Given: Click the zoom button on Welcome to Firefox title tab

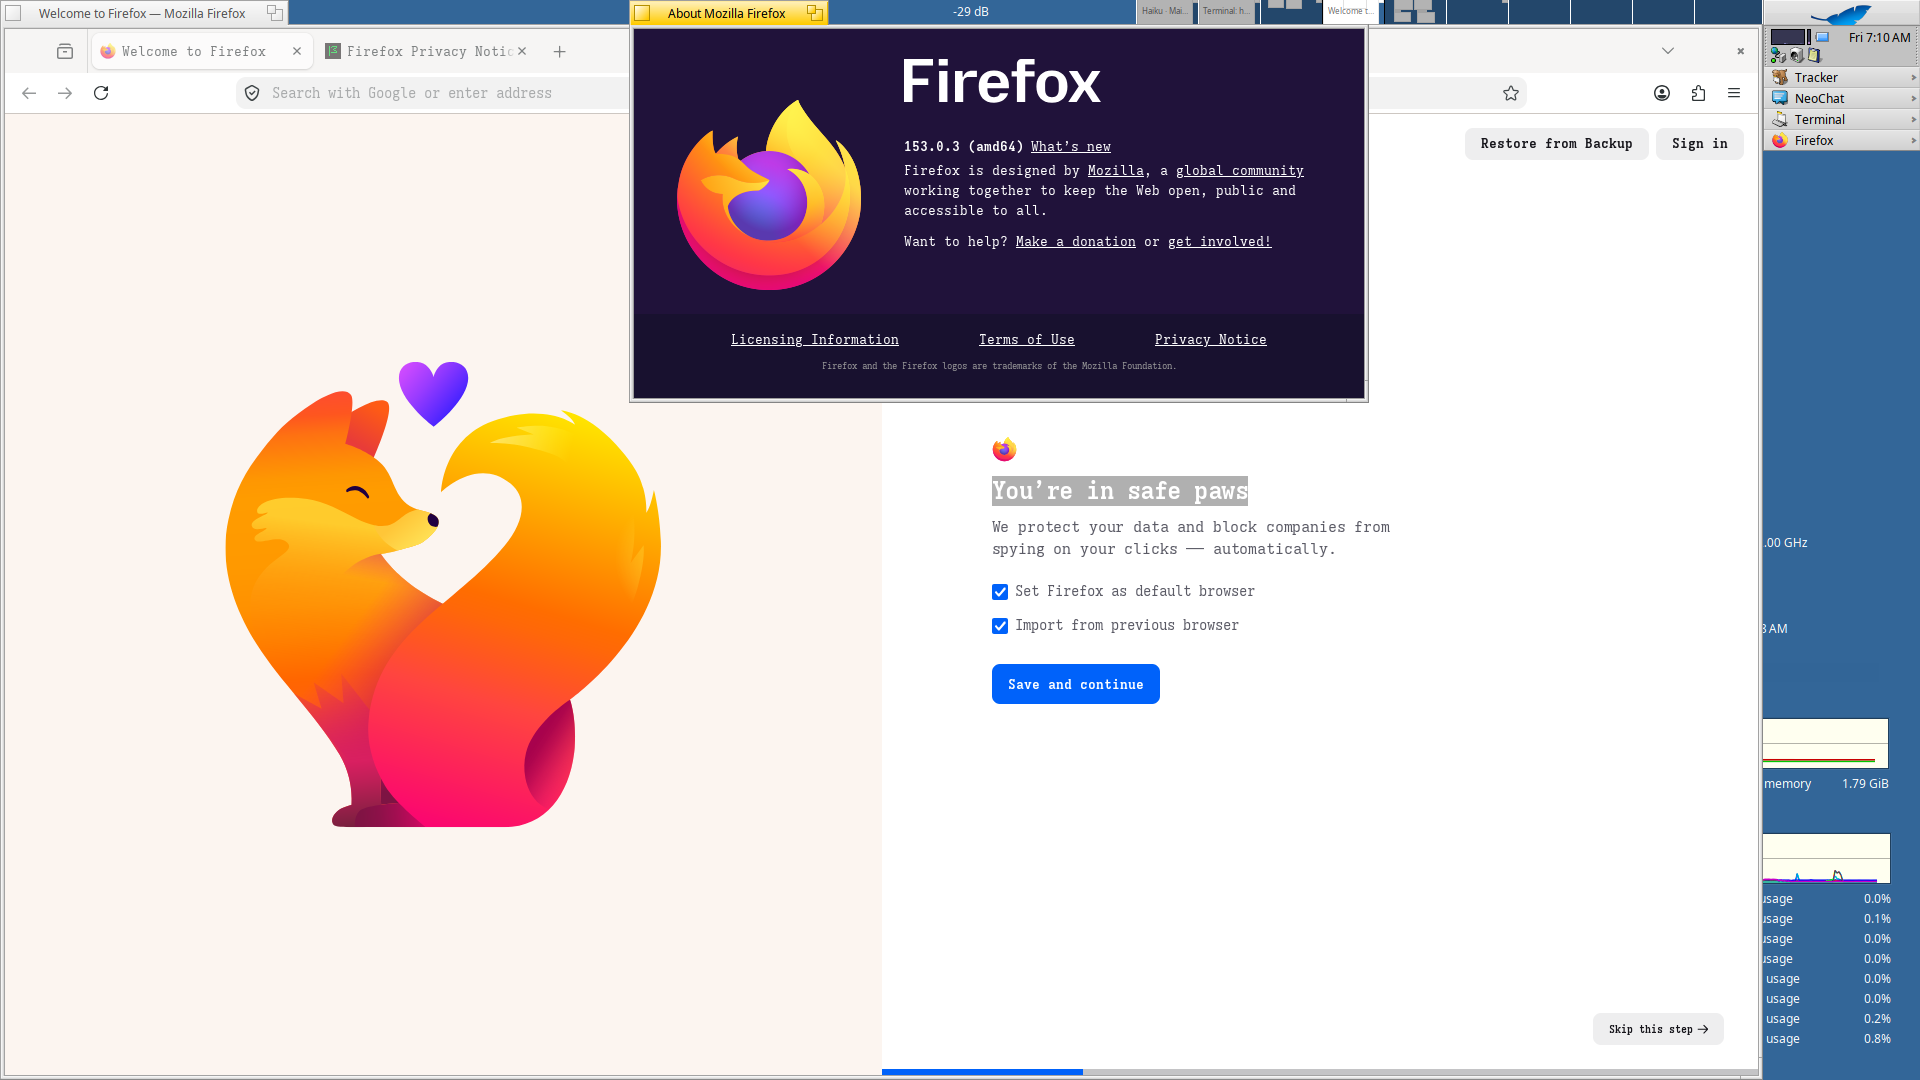Looking at the screenshot, I should [274, 13].
